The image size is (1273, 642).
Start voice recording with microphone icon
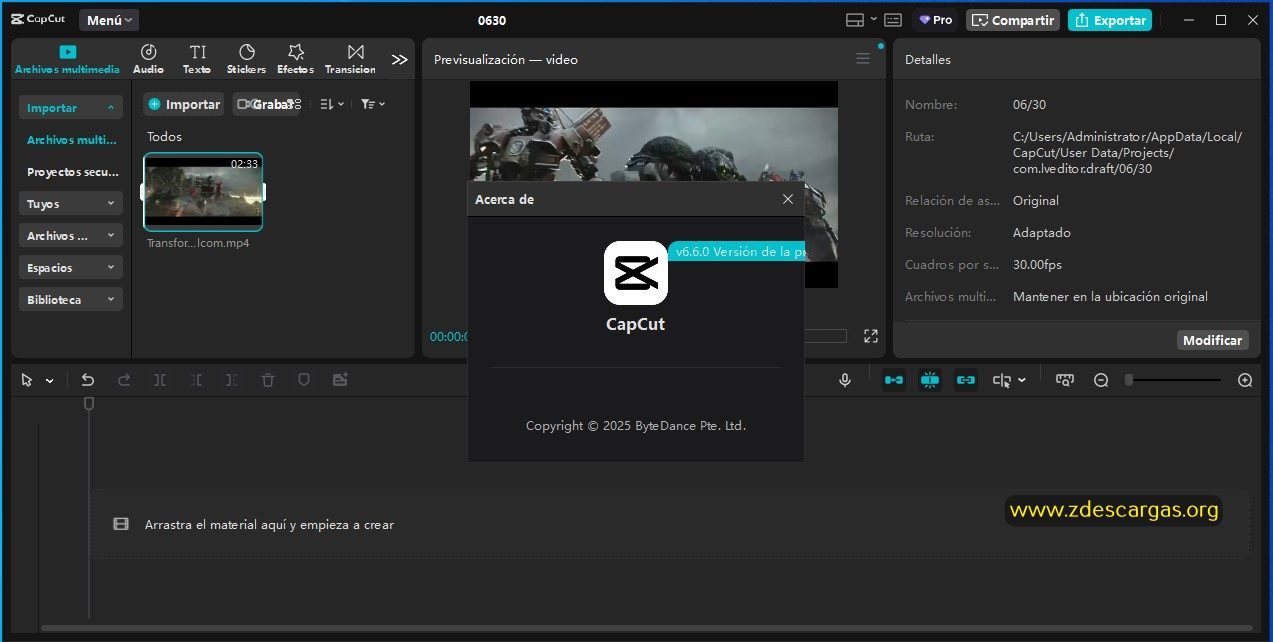point(845,380)
